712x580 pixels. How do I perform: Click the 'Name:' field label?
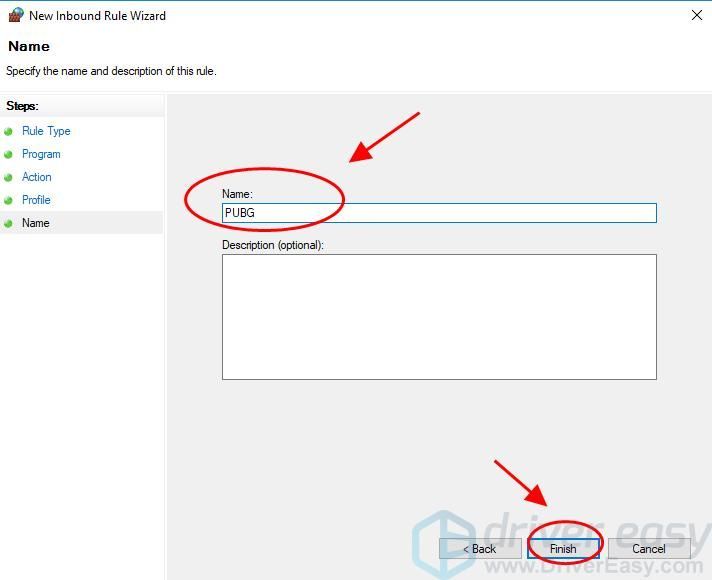click(x=237, y=194)
